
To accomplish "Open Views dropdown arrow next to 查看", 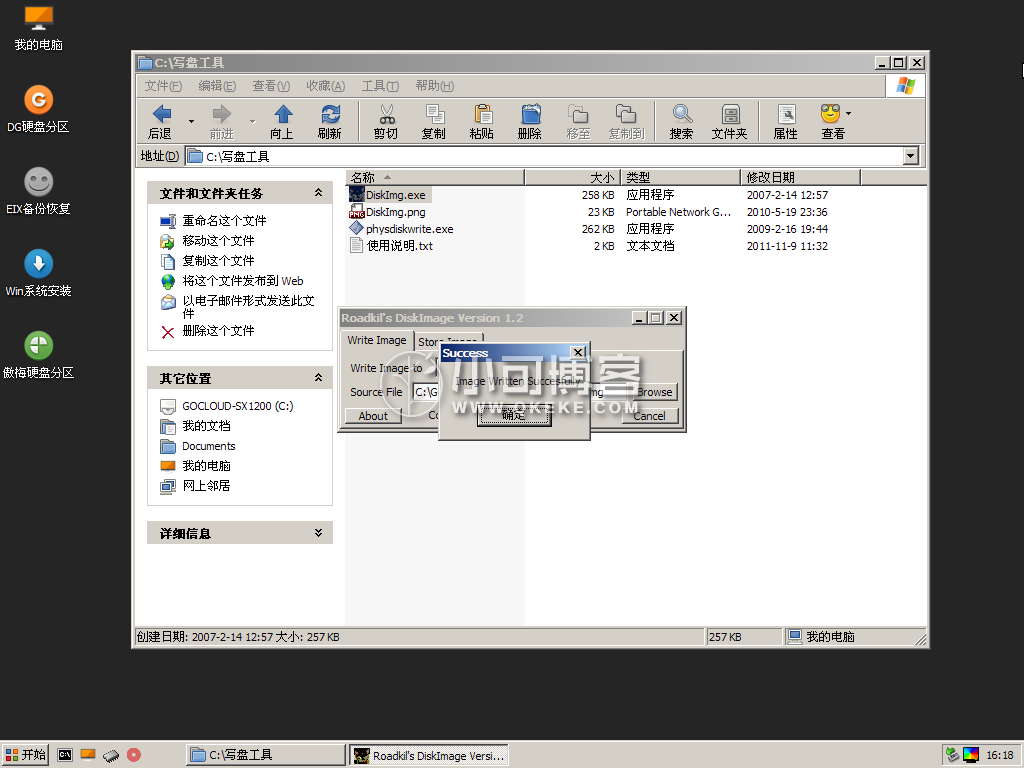I will tap(848, 114).
